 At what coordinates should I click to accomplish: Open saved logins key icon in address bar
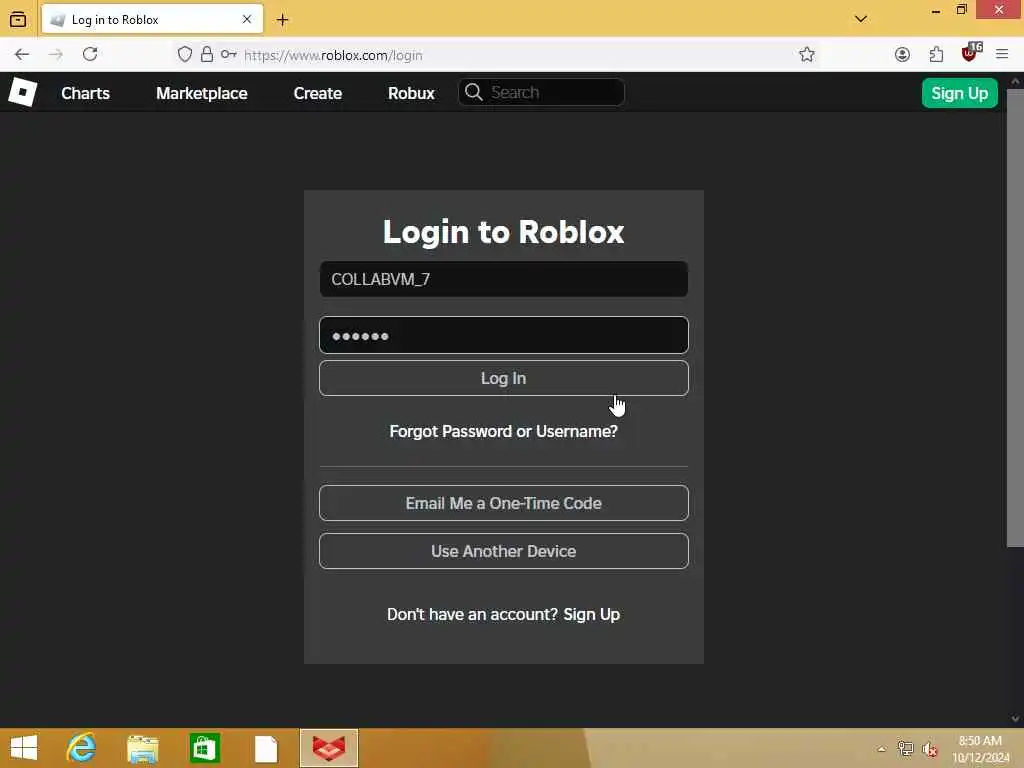[229, 54]
